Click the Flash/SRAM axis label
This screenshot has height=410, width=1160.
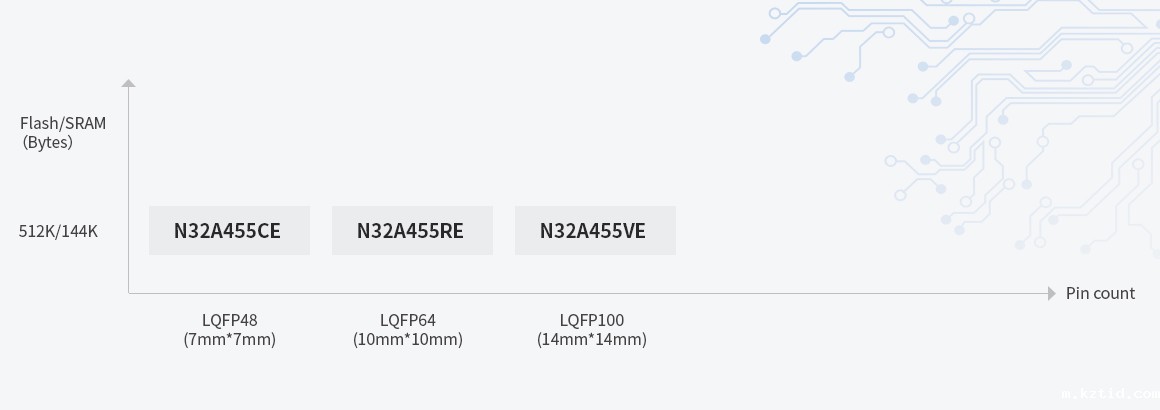(63, 124)
